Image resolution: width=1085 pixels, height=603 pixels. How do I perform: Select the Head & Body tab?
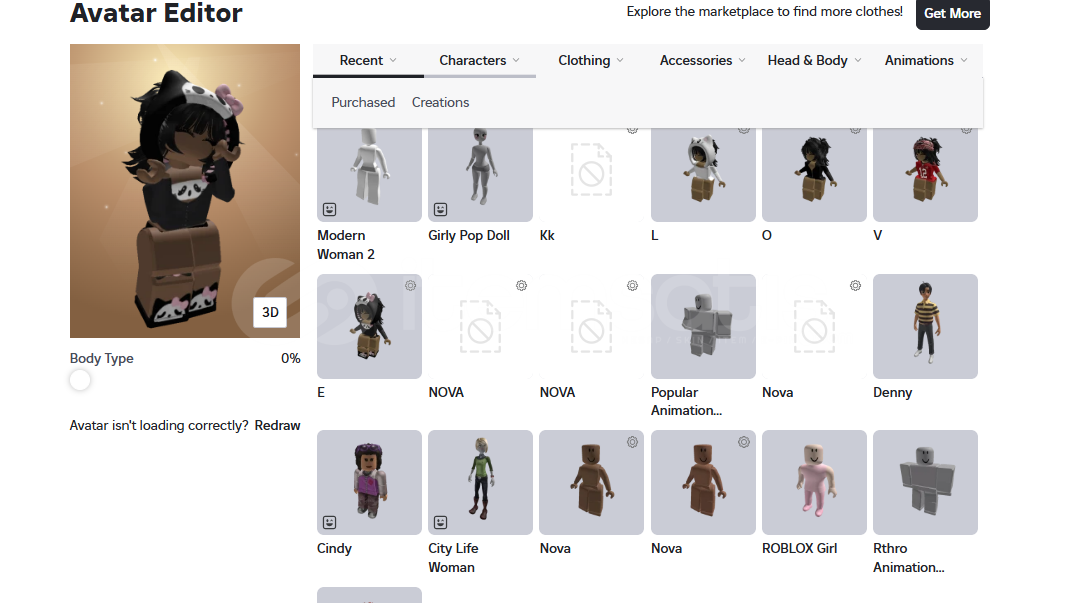(x=814, y=60)
